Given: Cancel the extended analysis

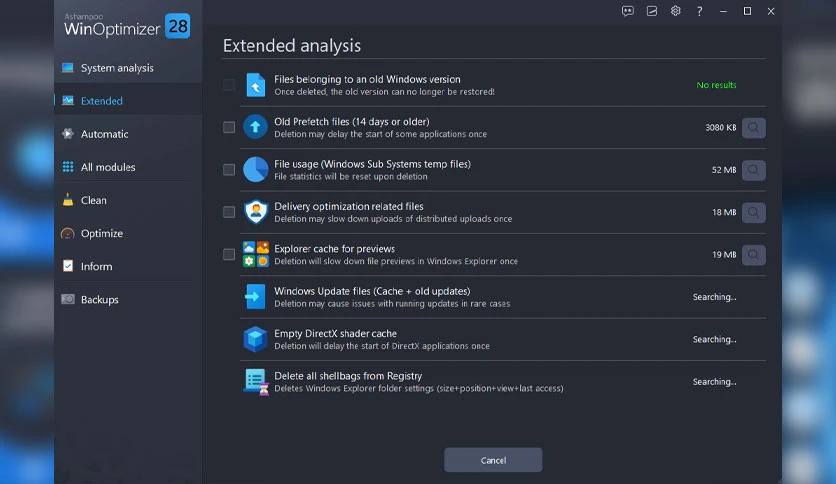Looking at the screenshot, I should tap(493, 460).
